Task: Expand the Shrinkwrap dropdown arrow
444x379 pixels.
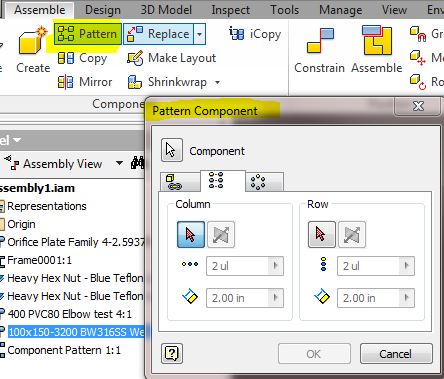Action: pos(217,82)
